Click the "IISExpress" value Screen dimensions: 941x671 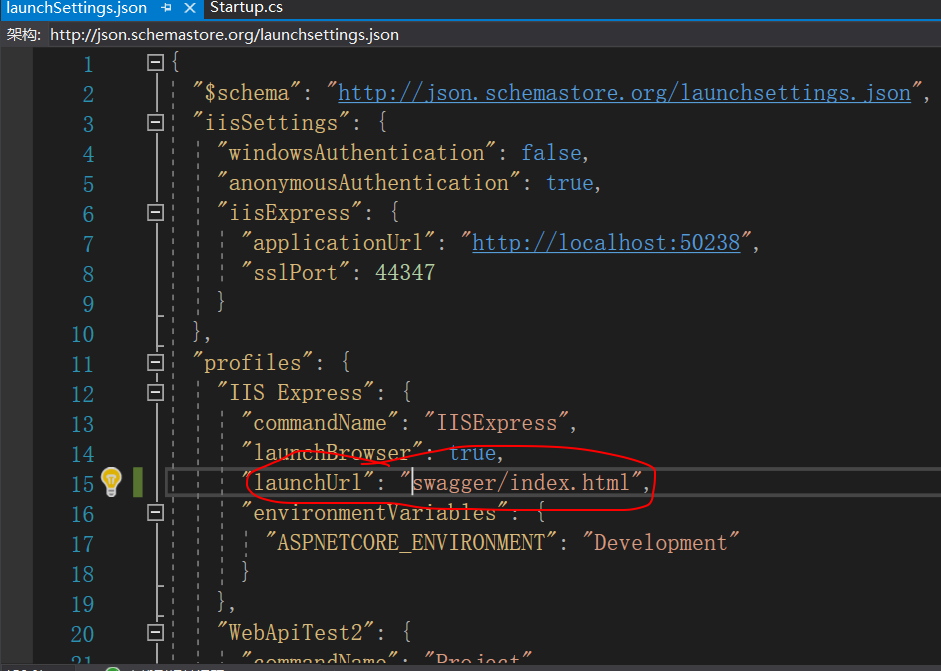496,423
